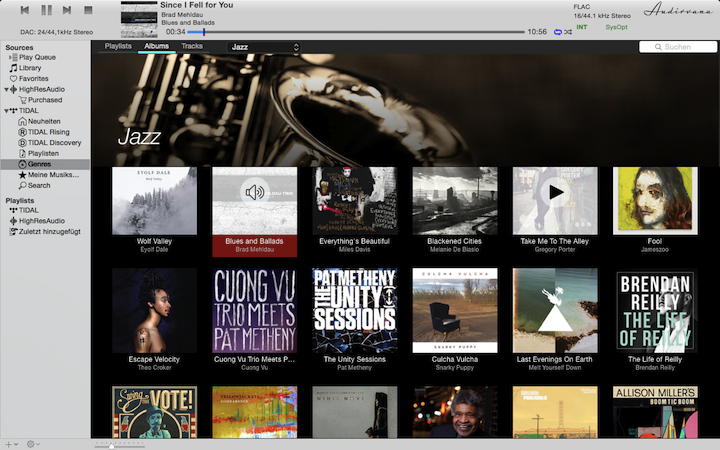Open HighResAudio playlist under Playlists
The height and width of the screenshot is (450, 720).
coord(38,221)
